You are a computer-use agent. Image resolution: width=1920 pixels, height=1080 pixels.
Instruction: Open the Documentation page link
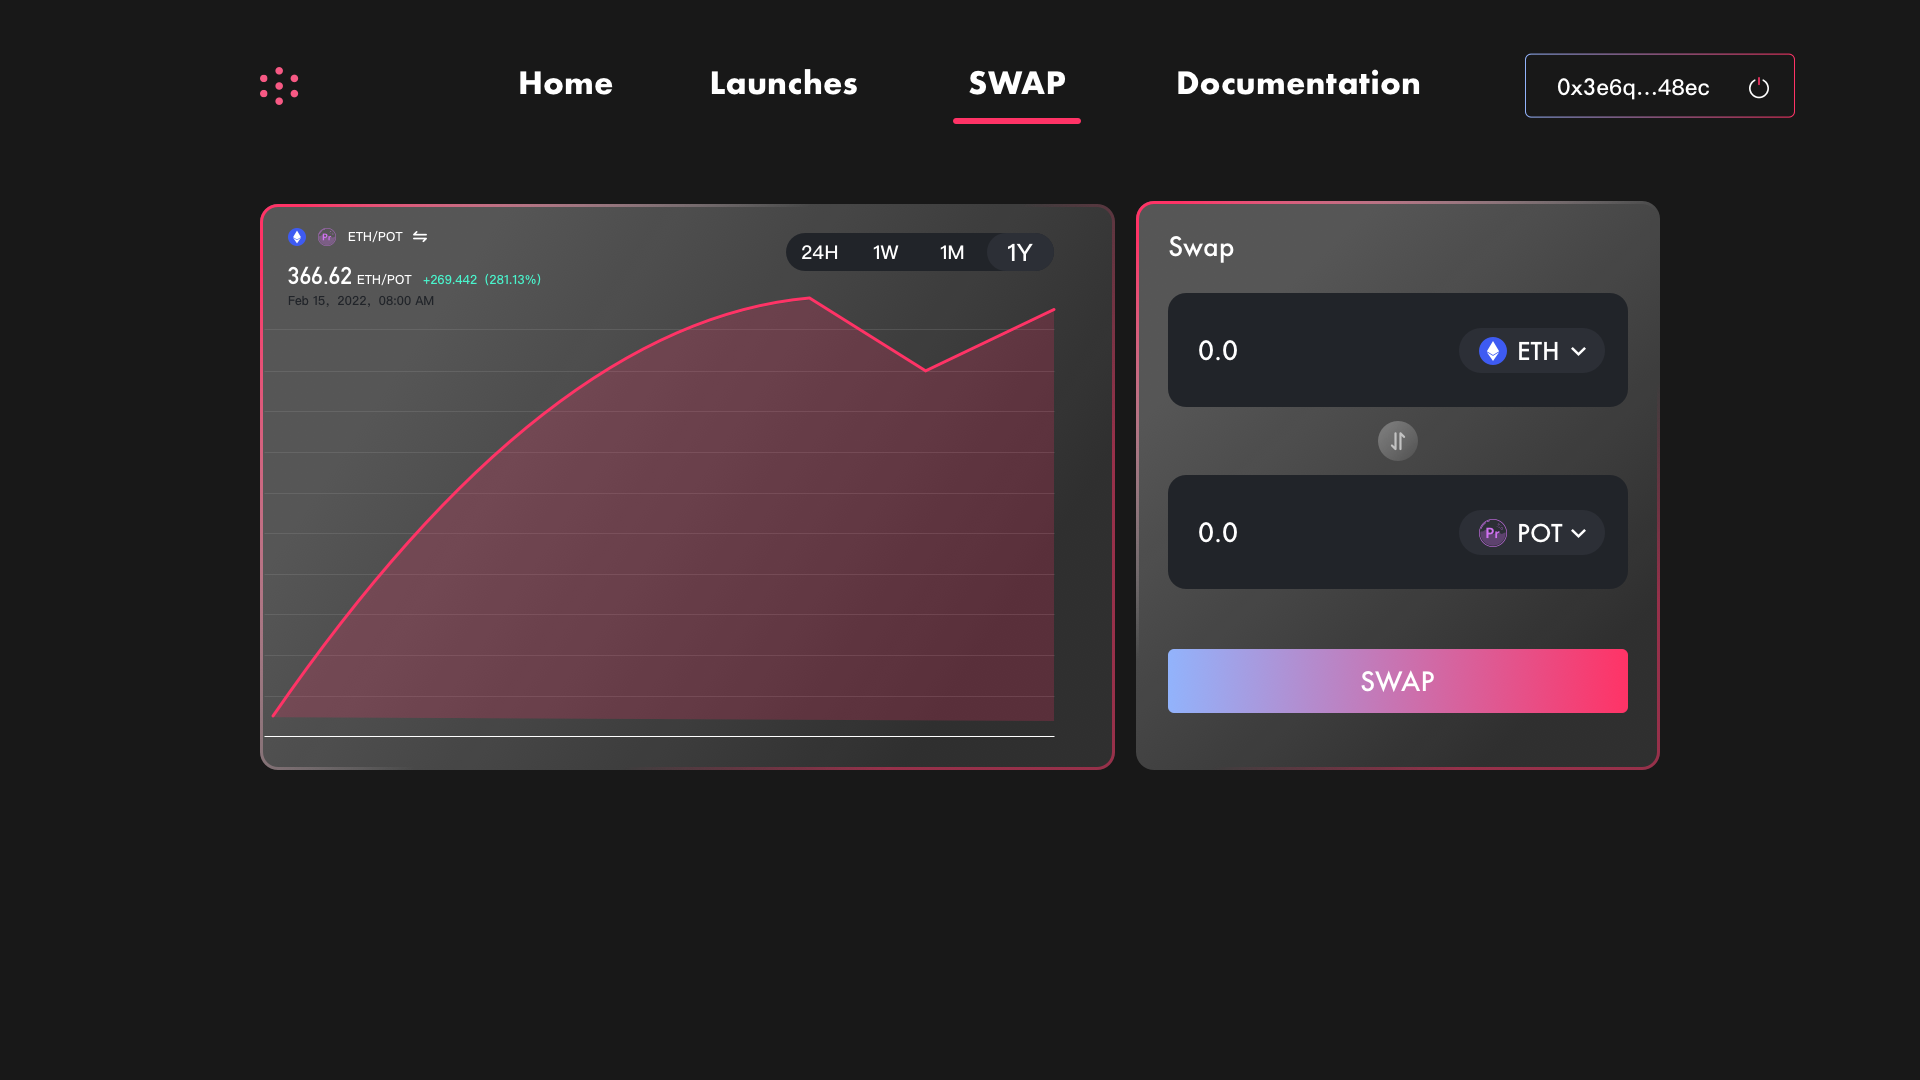point(1297,83)
